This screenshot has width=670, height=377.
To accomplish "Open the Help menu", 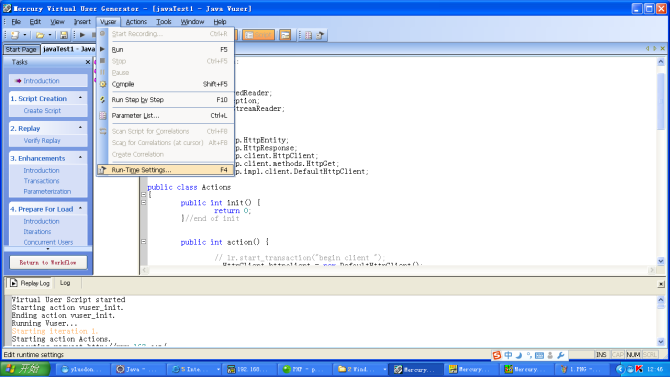I will (x=220, y=21).
